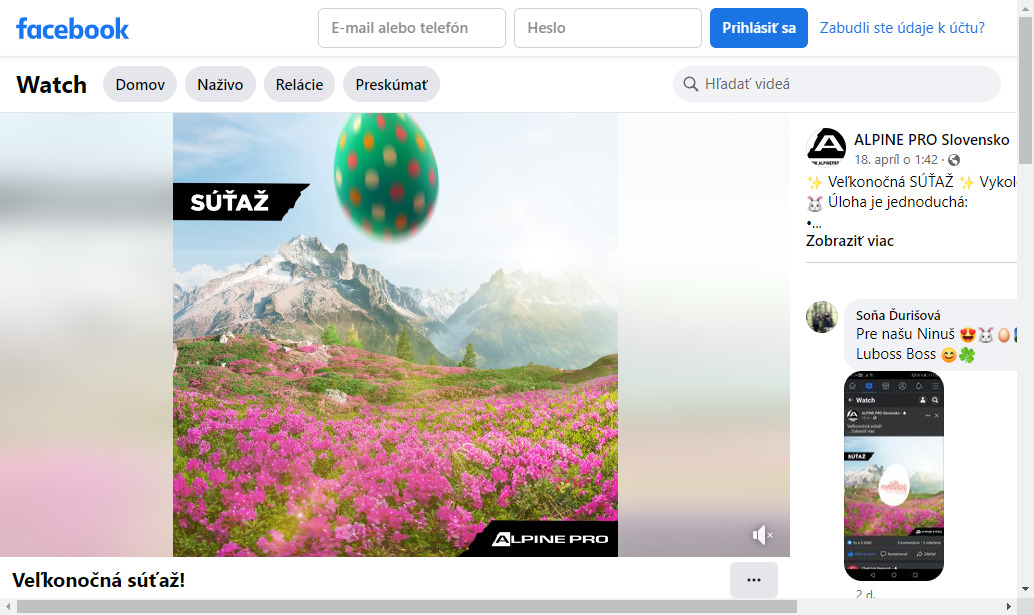Unmute the video using the speaker icon

tap(762, 535)
